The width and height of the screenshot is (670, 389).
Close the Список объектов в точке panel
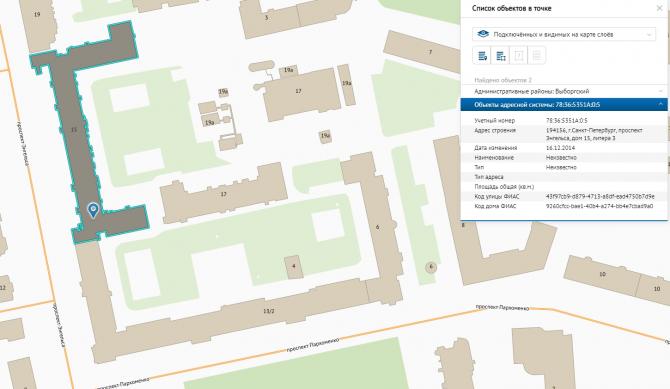tap(660, 8)
